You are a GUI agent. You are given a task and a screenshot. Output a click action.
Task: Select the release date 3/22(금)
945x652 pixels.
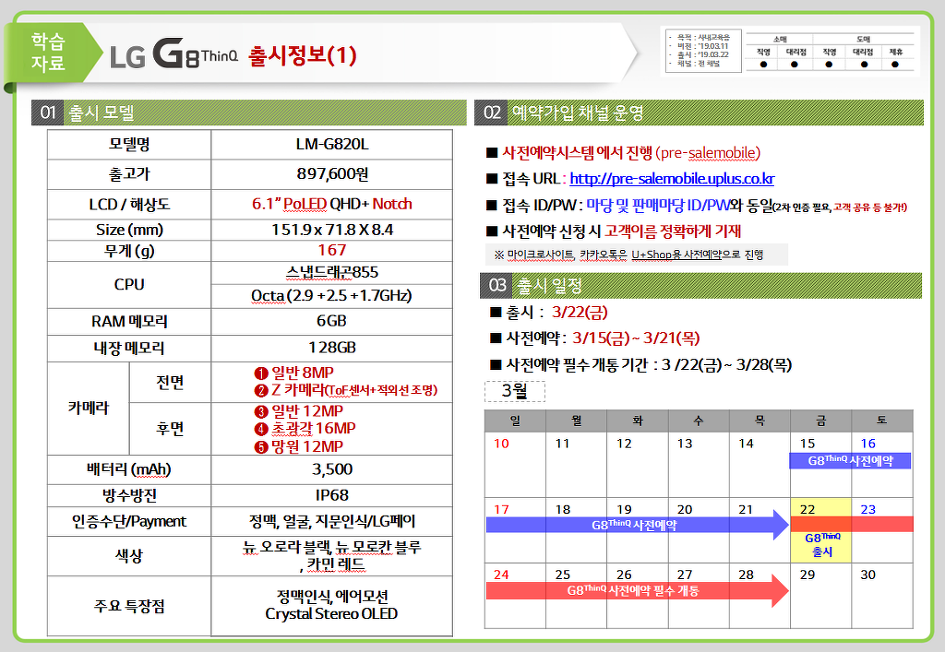point(580,312)
